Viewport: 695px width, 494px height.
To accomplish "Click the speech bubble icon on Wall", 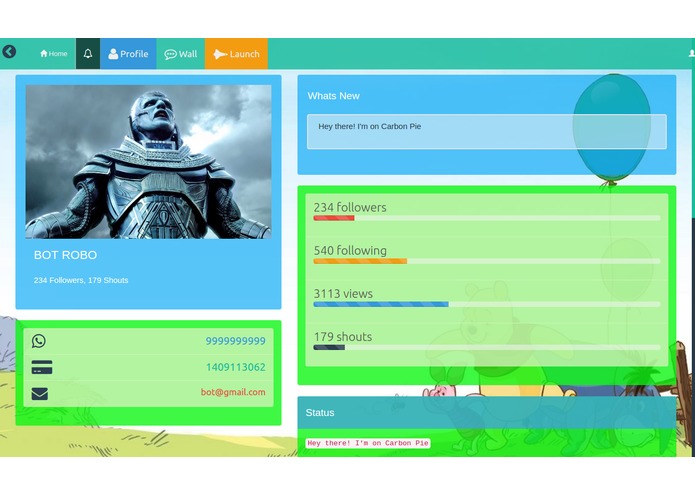I will pos(170,54).
